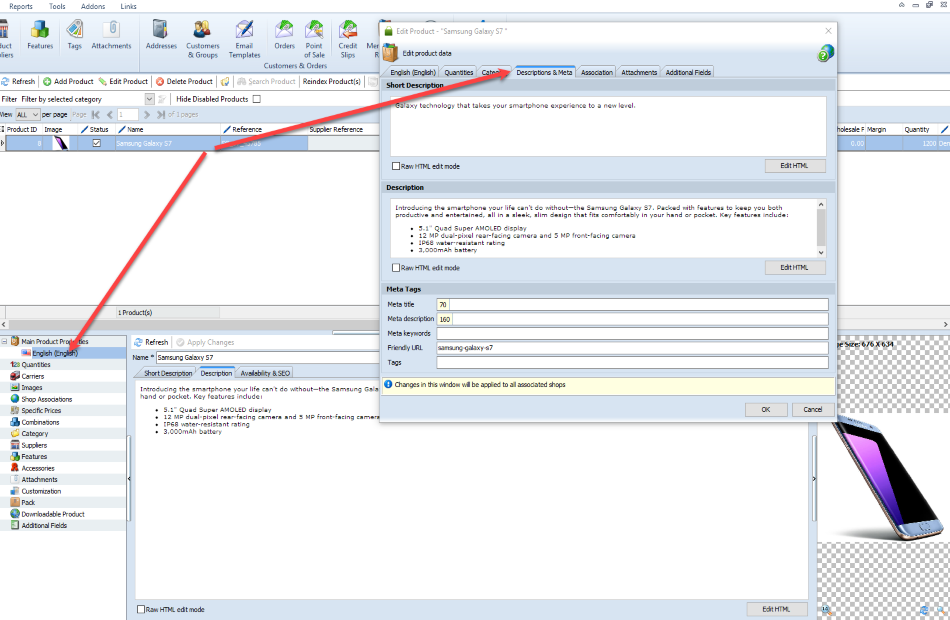
Task: Open Point of Sale ribbon icon
Action: (x=314, y=39)
